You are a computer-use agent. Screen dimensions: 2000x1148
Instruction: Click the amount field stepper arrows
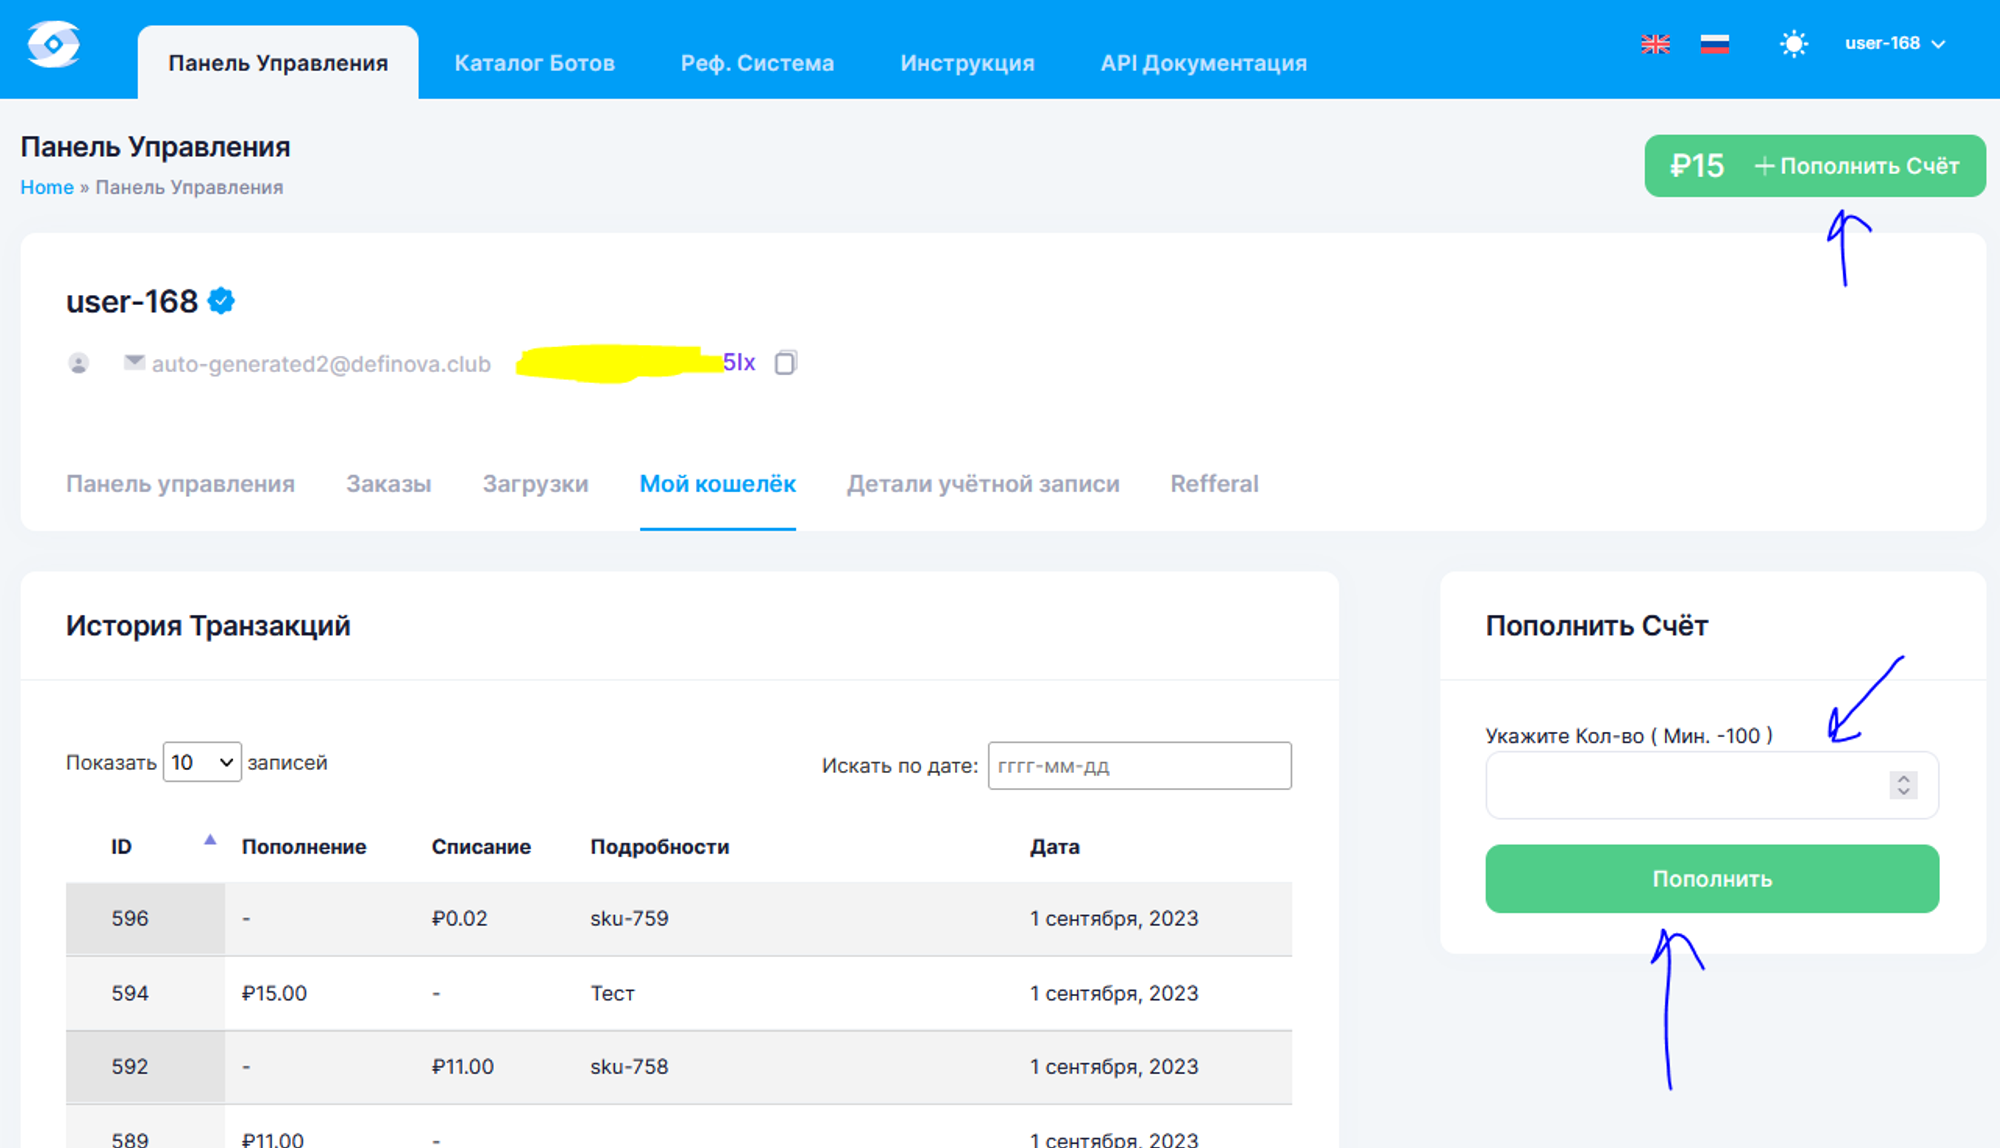point(1903,786)
